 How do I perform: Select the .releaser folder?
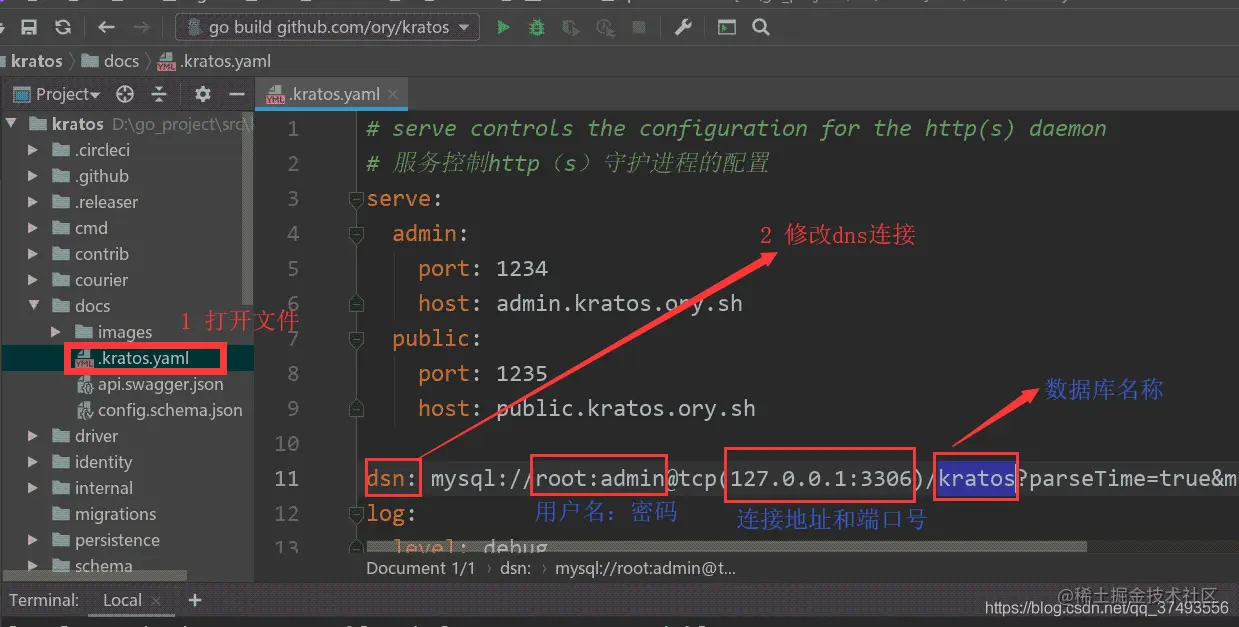(95, 202)
